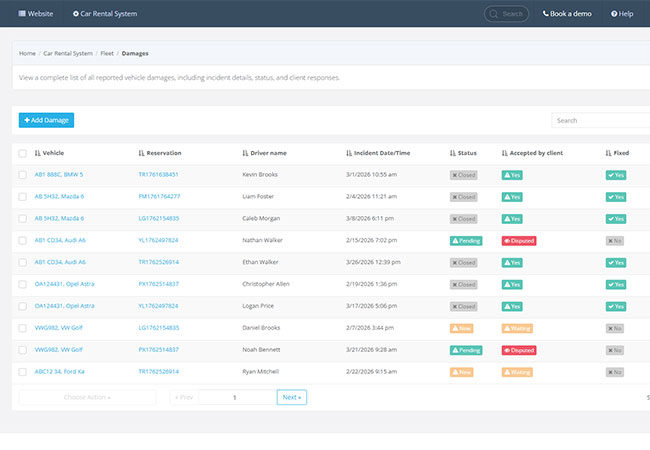Click the Disputed badge in Noah Bennett row
This screenshot has width=650, height=450.
point(519,351)
